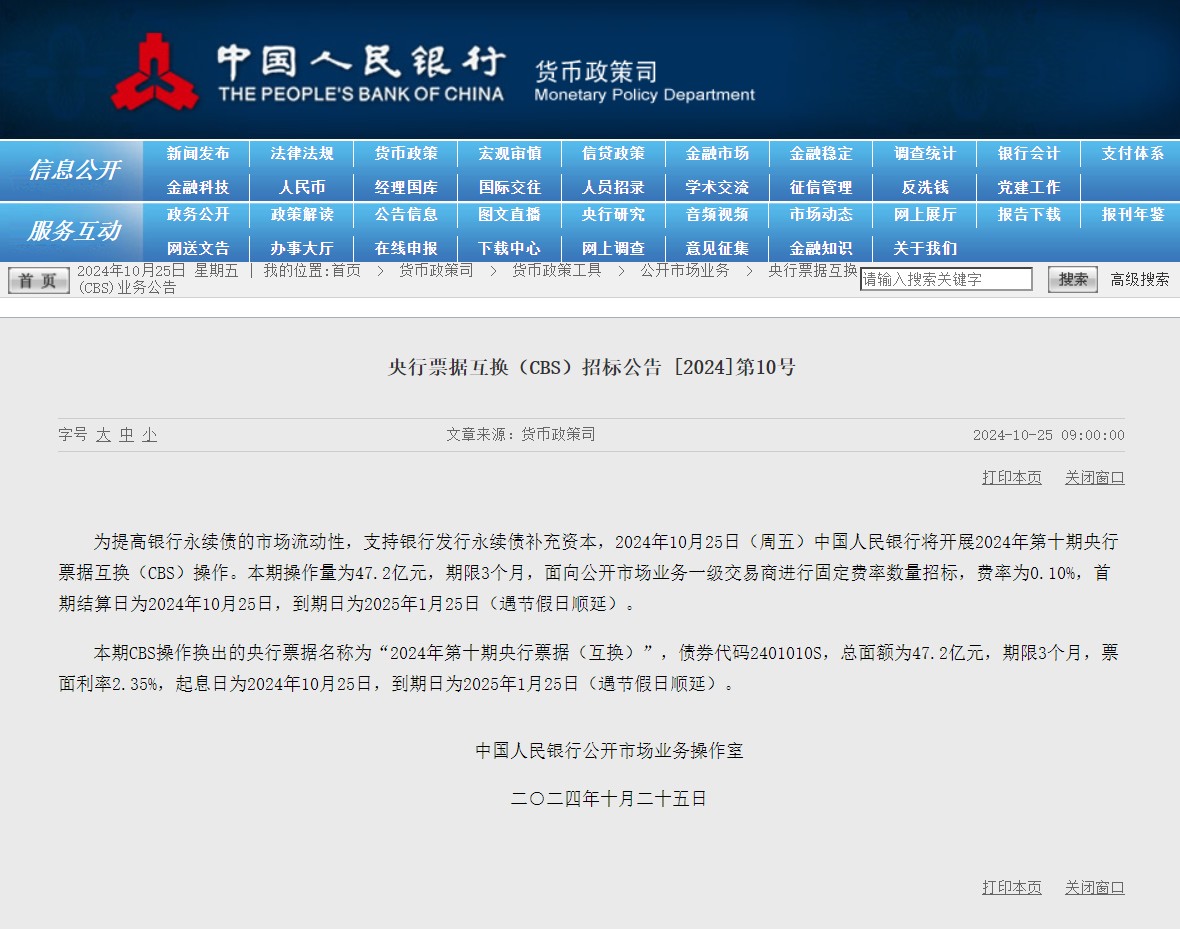Click the 搜索 search button
Image resolution: width=1180 pixels, height=929 pixels.
click(1073, 279)
